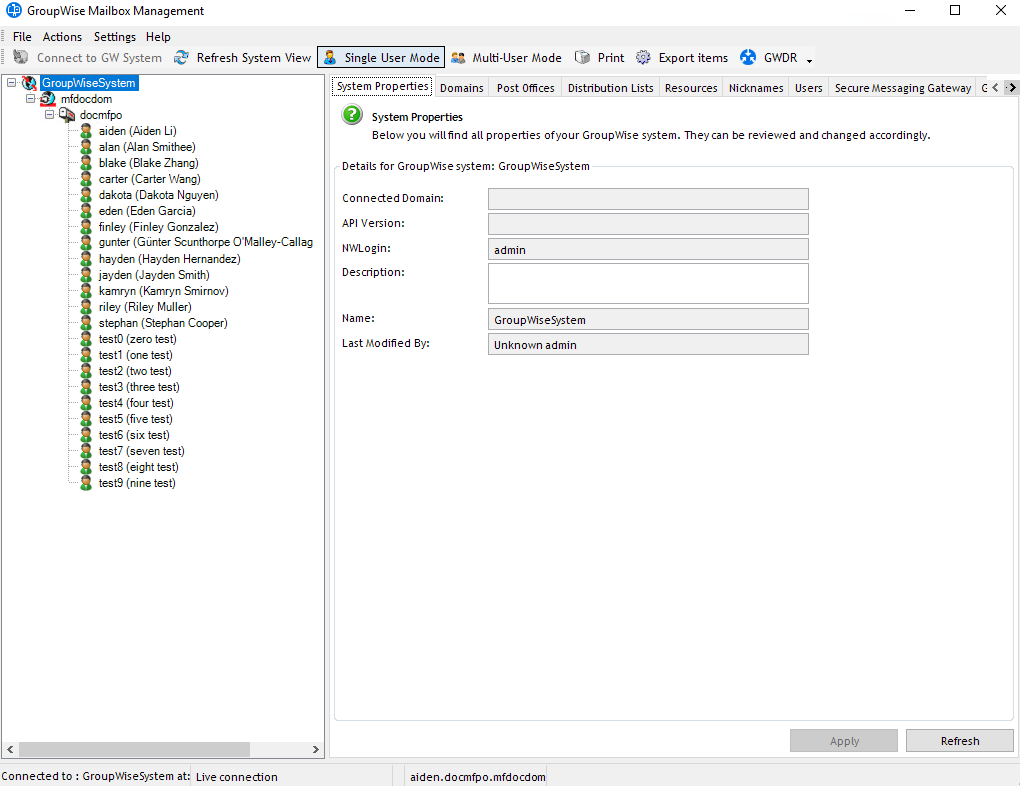The width and height of the screenshot is (1020, 786).
Task: Select user test9 (nine test)
Action: (x=137, y=483)
